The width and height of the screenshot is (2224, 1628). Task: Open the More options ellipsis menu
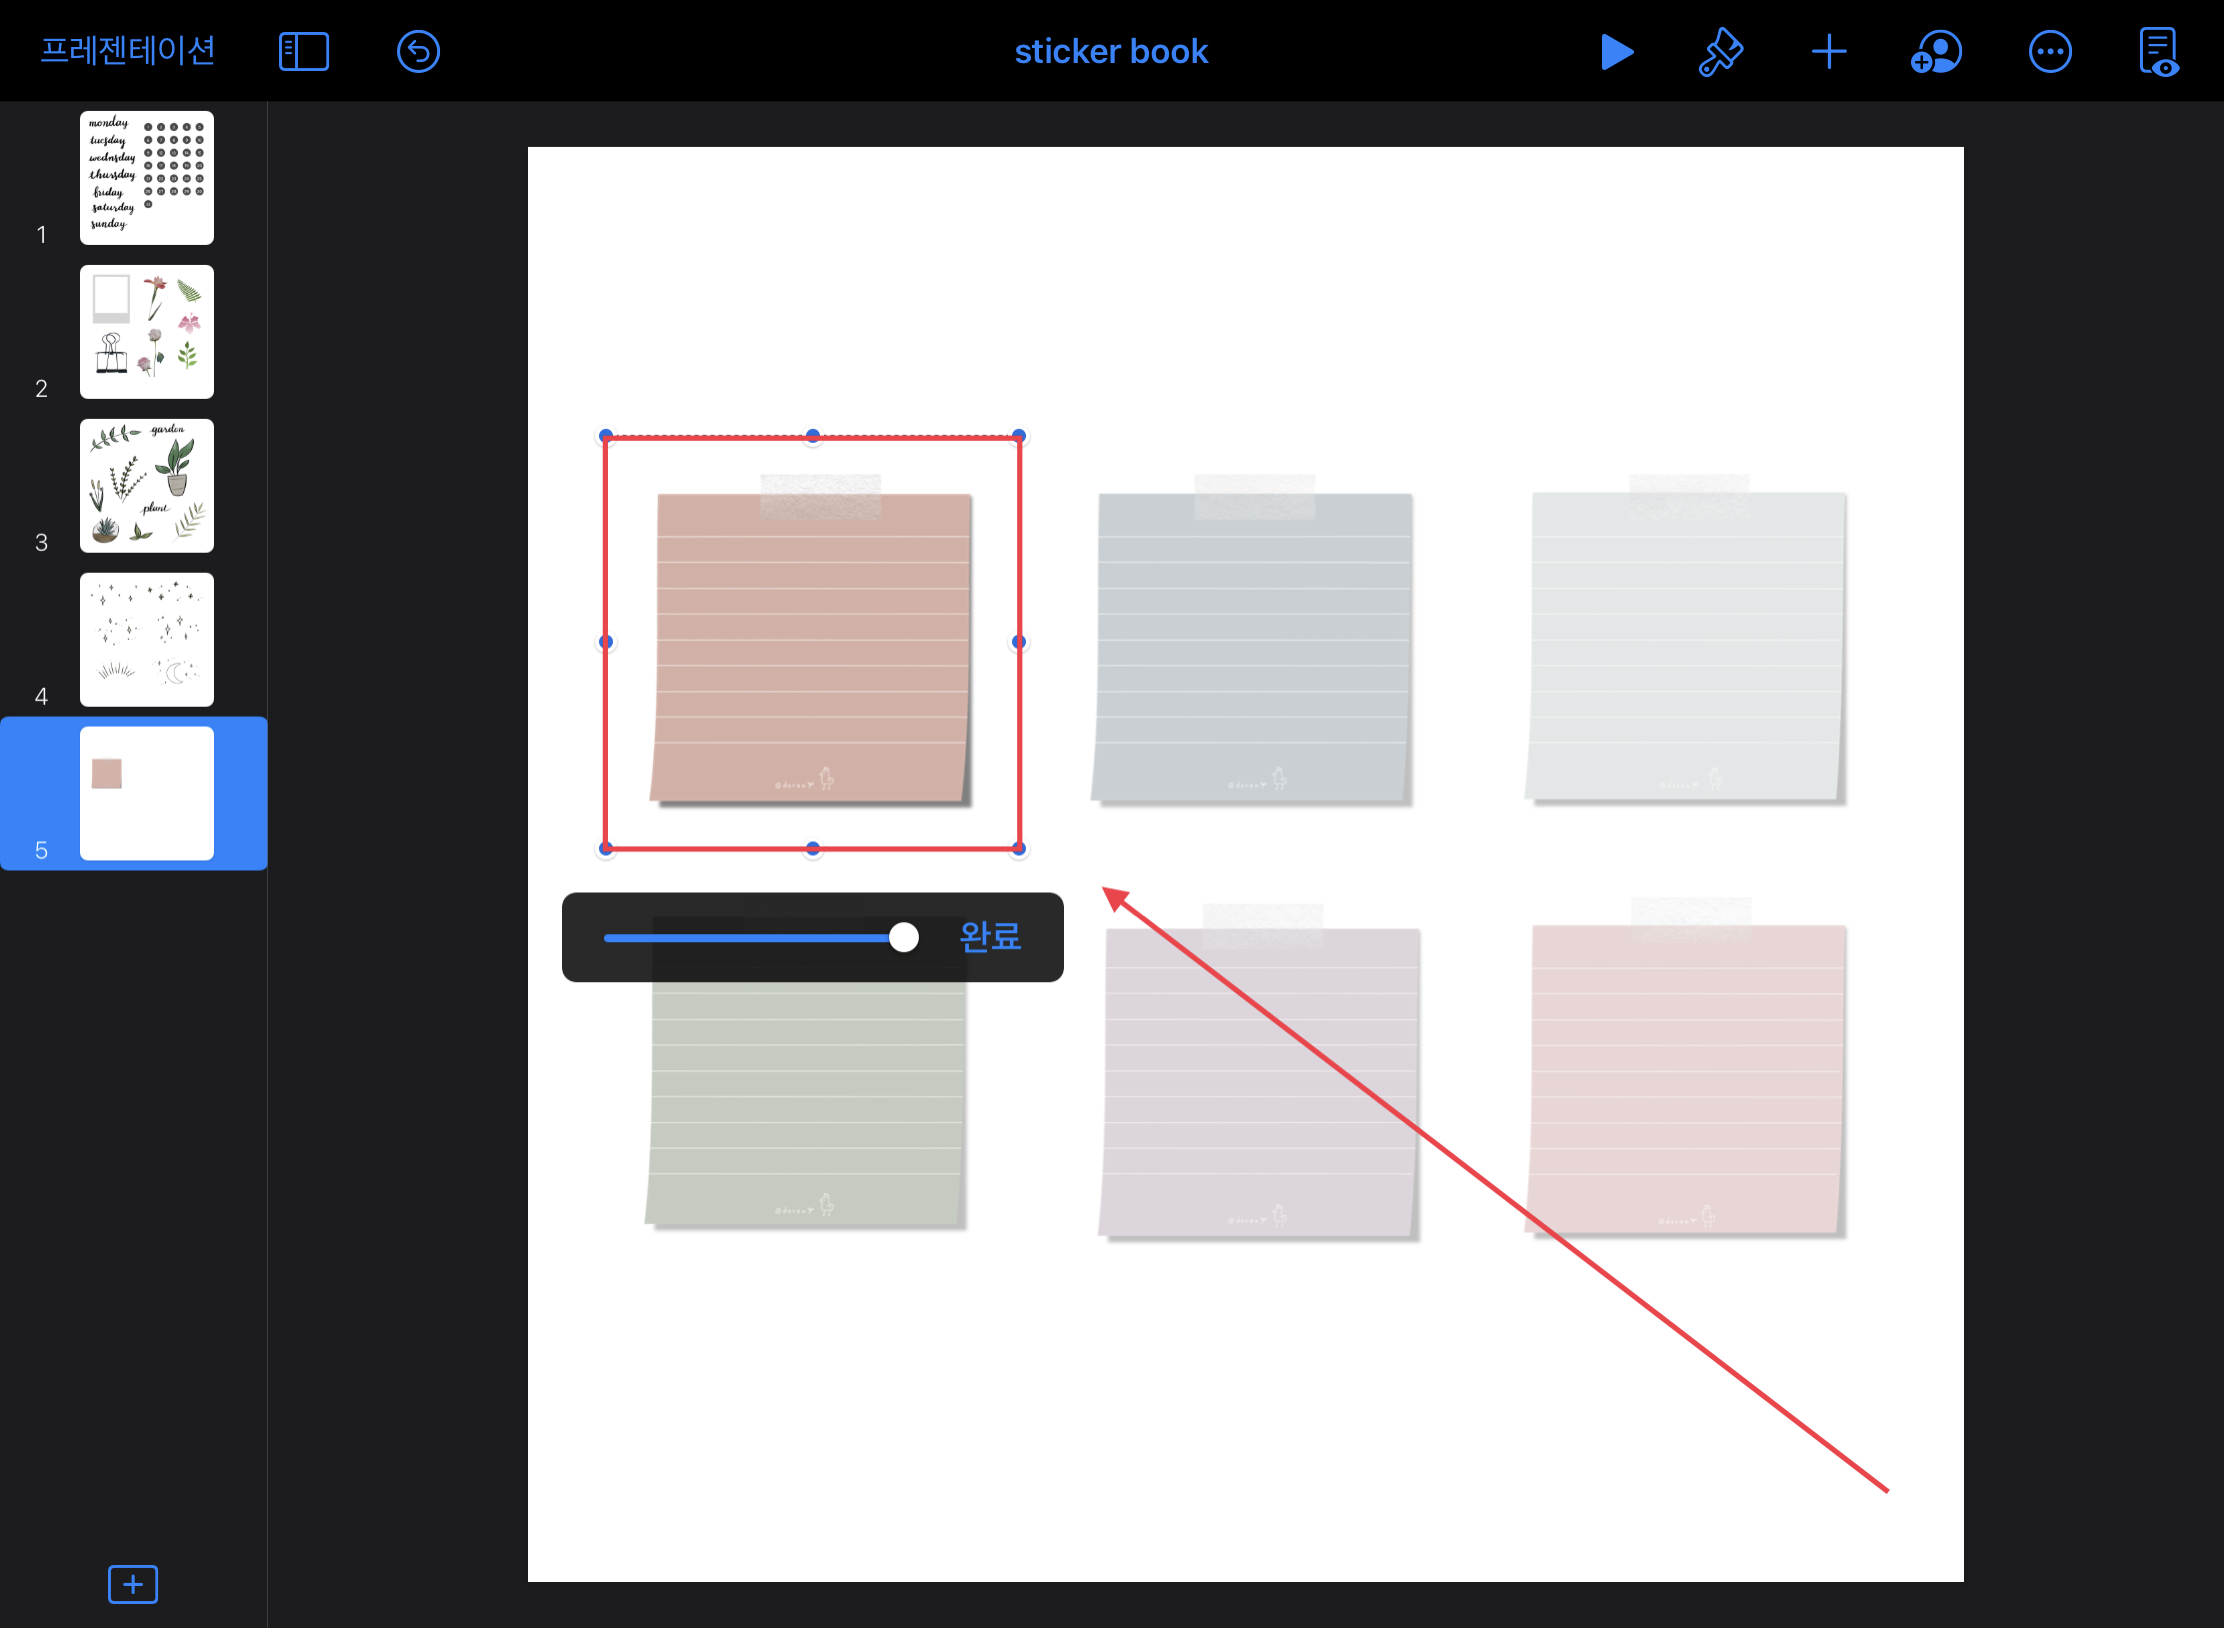[2050, 52]
